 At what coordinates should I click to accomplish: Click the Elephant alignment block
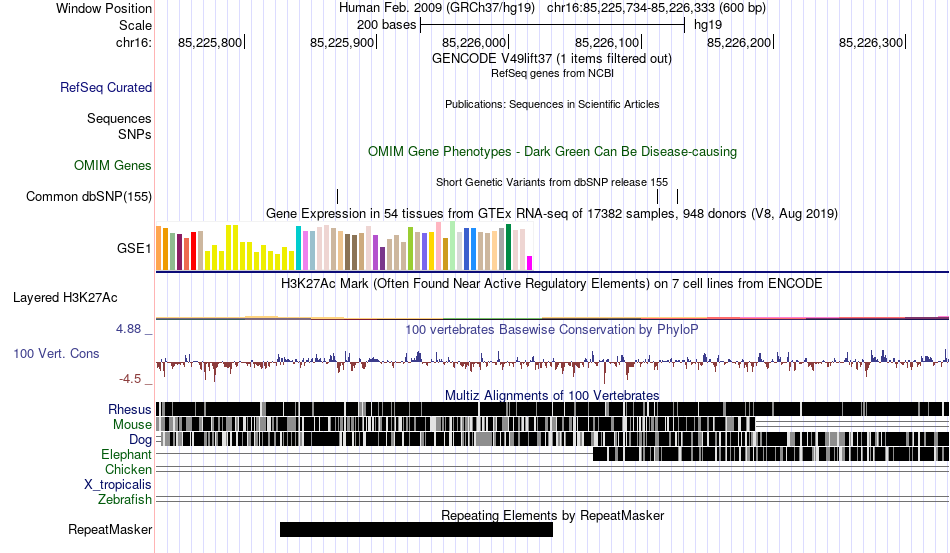(771, 454)
